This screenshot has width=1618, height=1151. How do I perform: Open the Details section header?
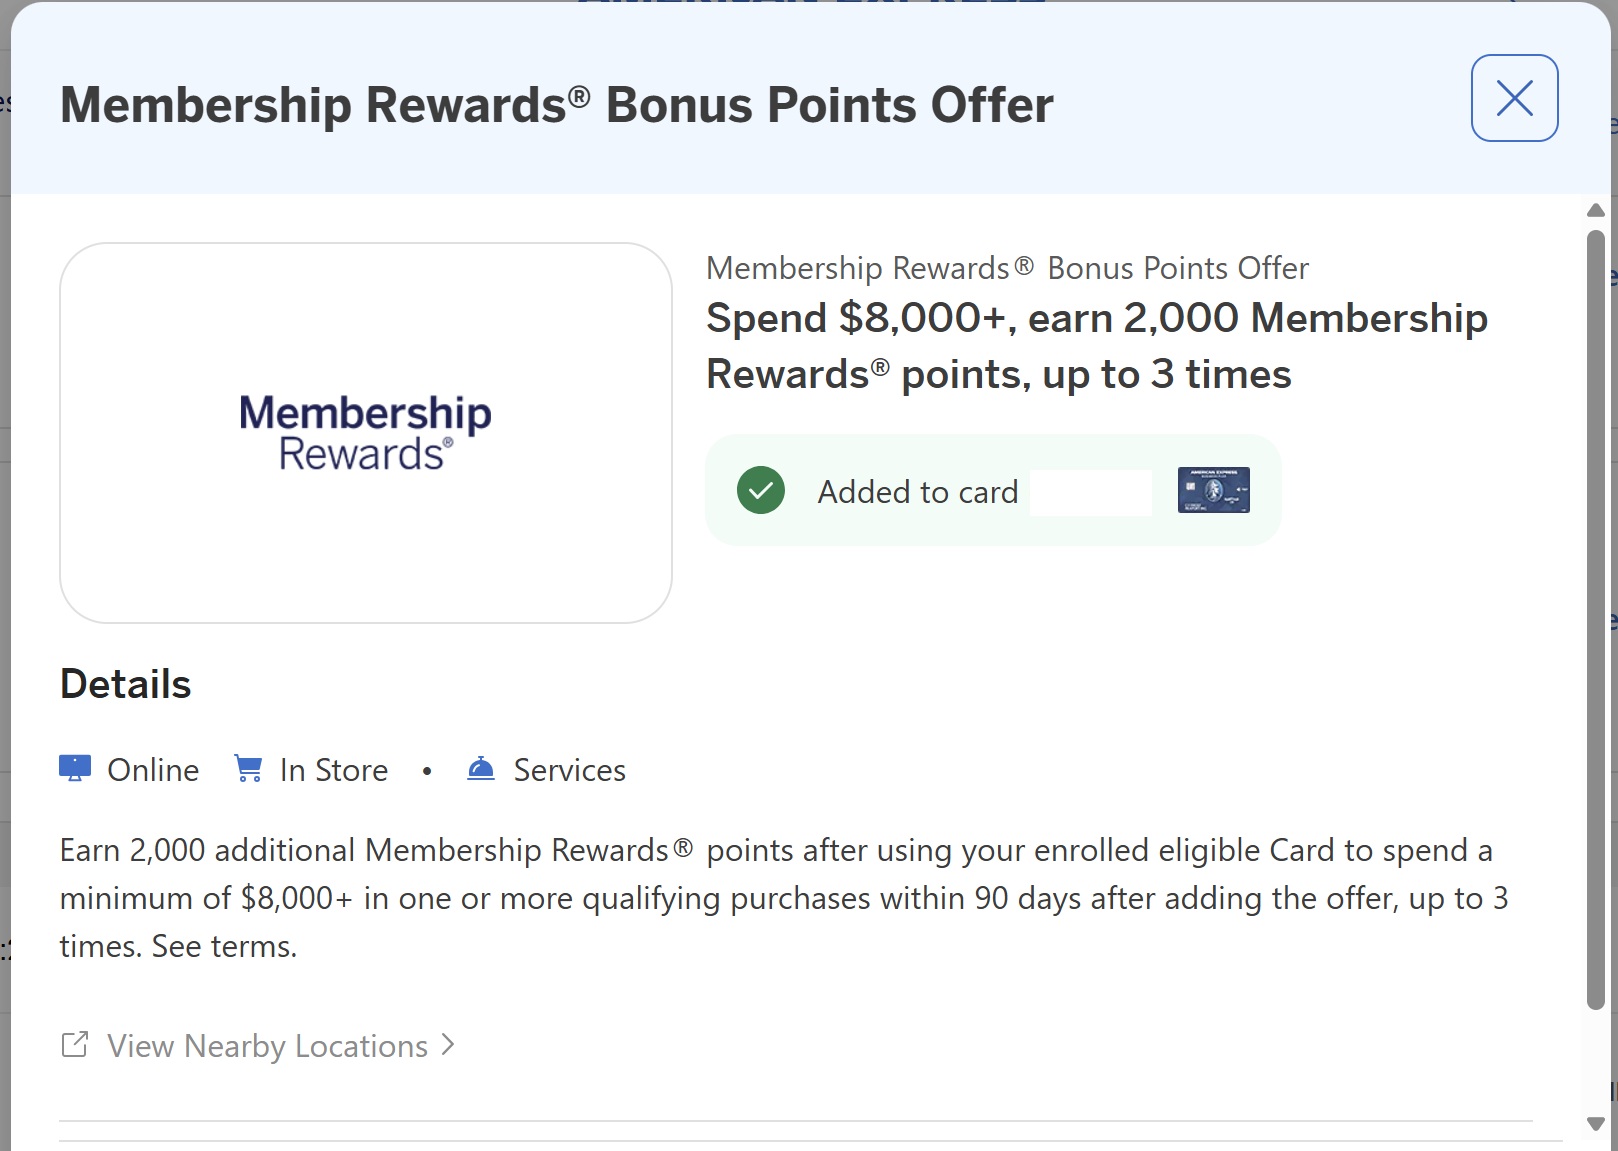tap(125, 683)
